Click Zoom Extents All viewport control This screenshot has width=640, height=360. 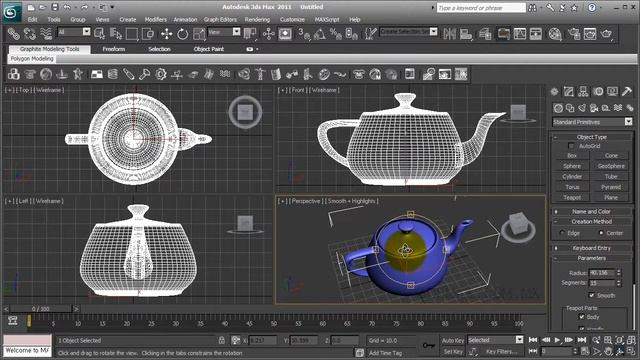[x=631, y=340]
